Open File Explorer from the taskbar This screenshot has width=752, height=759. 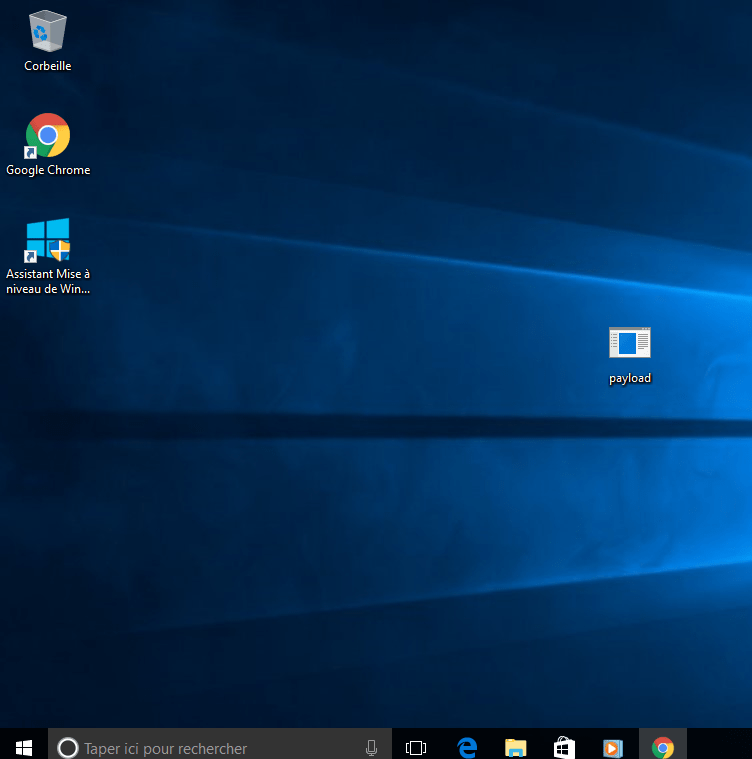515,747
